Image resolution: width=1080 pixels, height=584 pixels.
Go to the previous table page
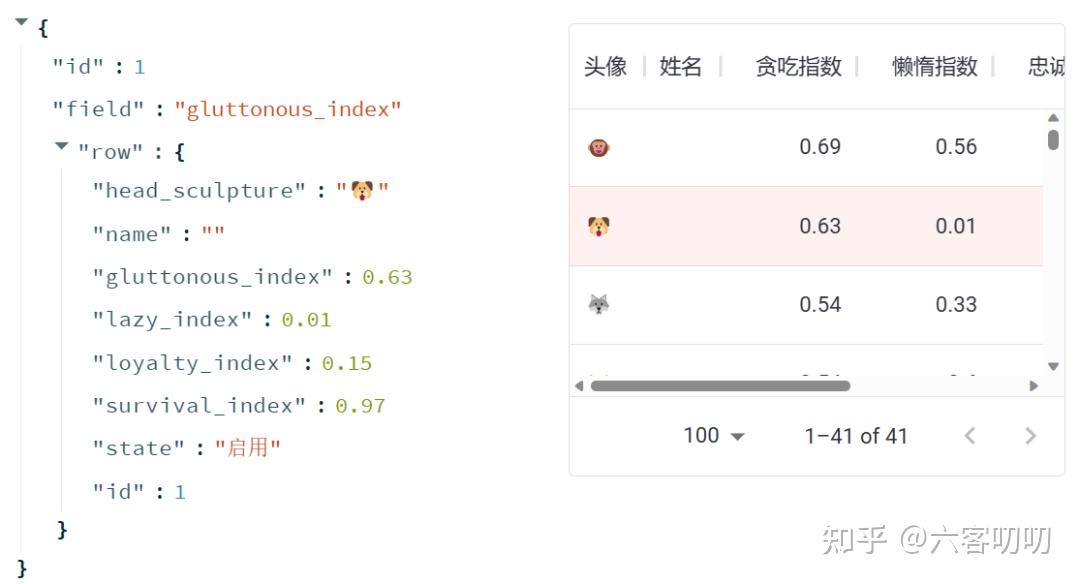pyautogui.click(x=970, y=436)
